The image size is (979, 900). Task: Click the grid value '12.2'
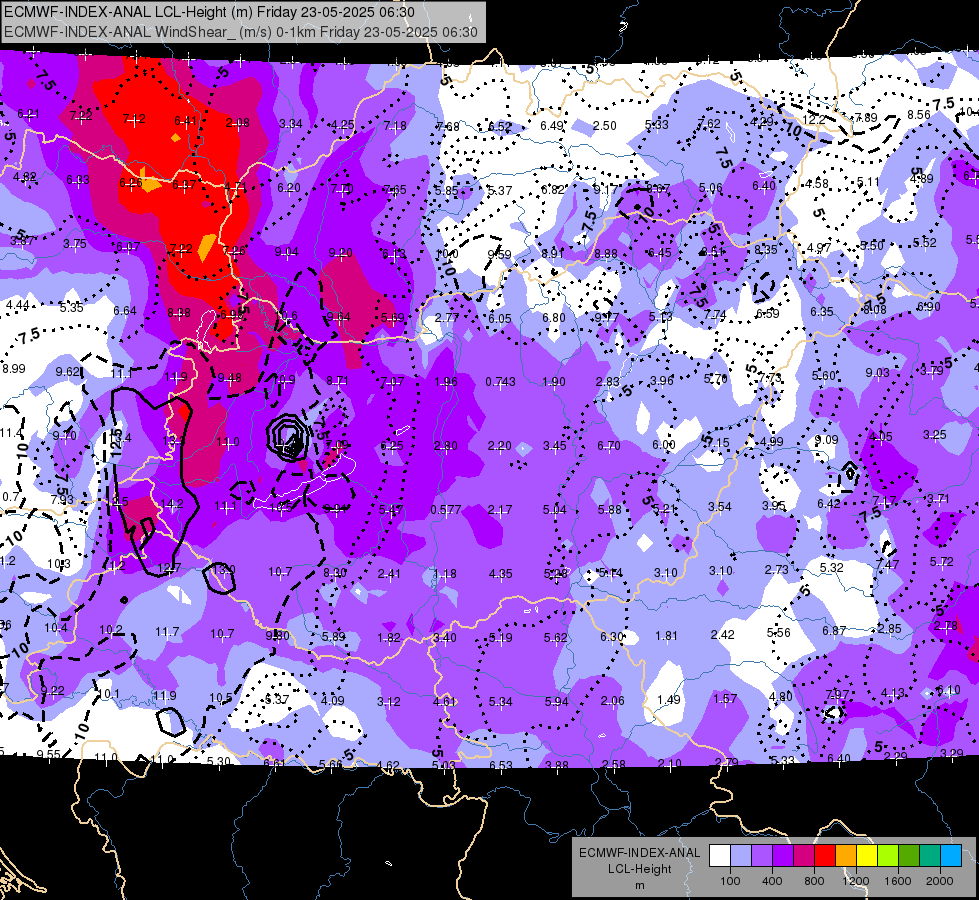tap(814, 119)
